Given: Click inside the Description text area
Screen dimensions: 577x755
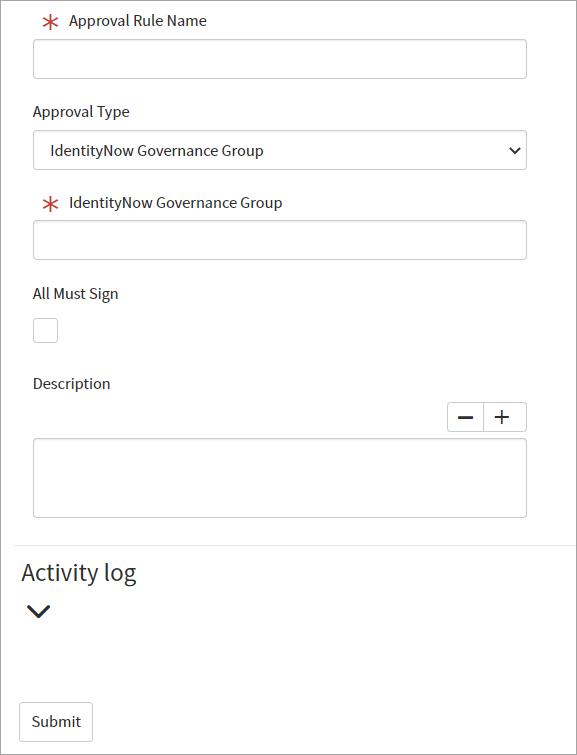Looking at the screenshot, I should pos(280,478).
